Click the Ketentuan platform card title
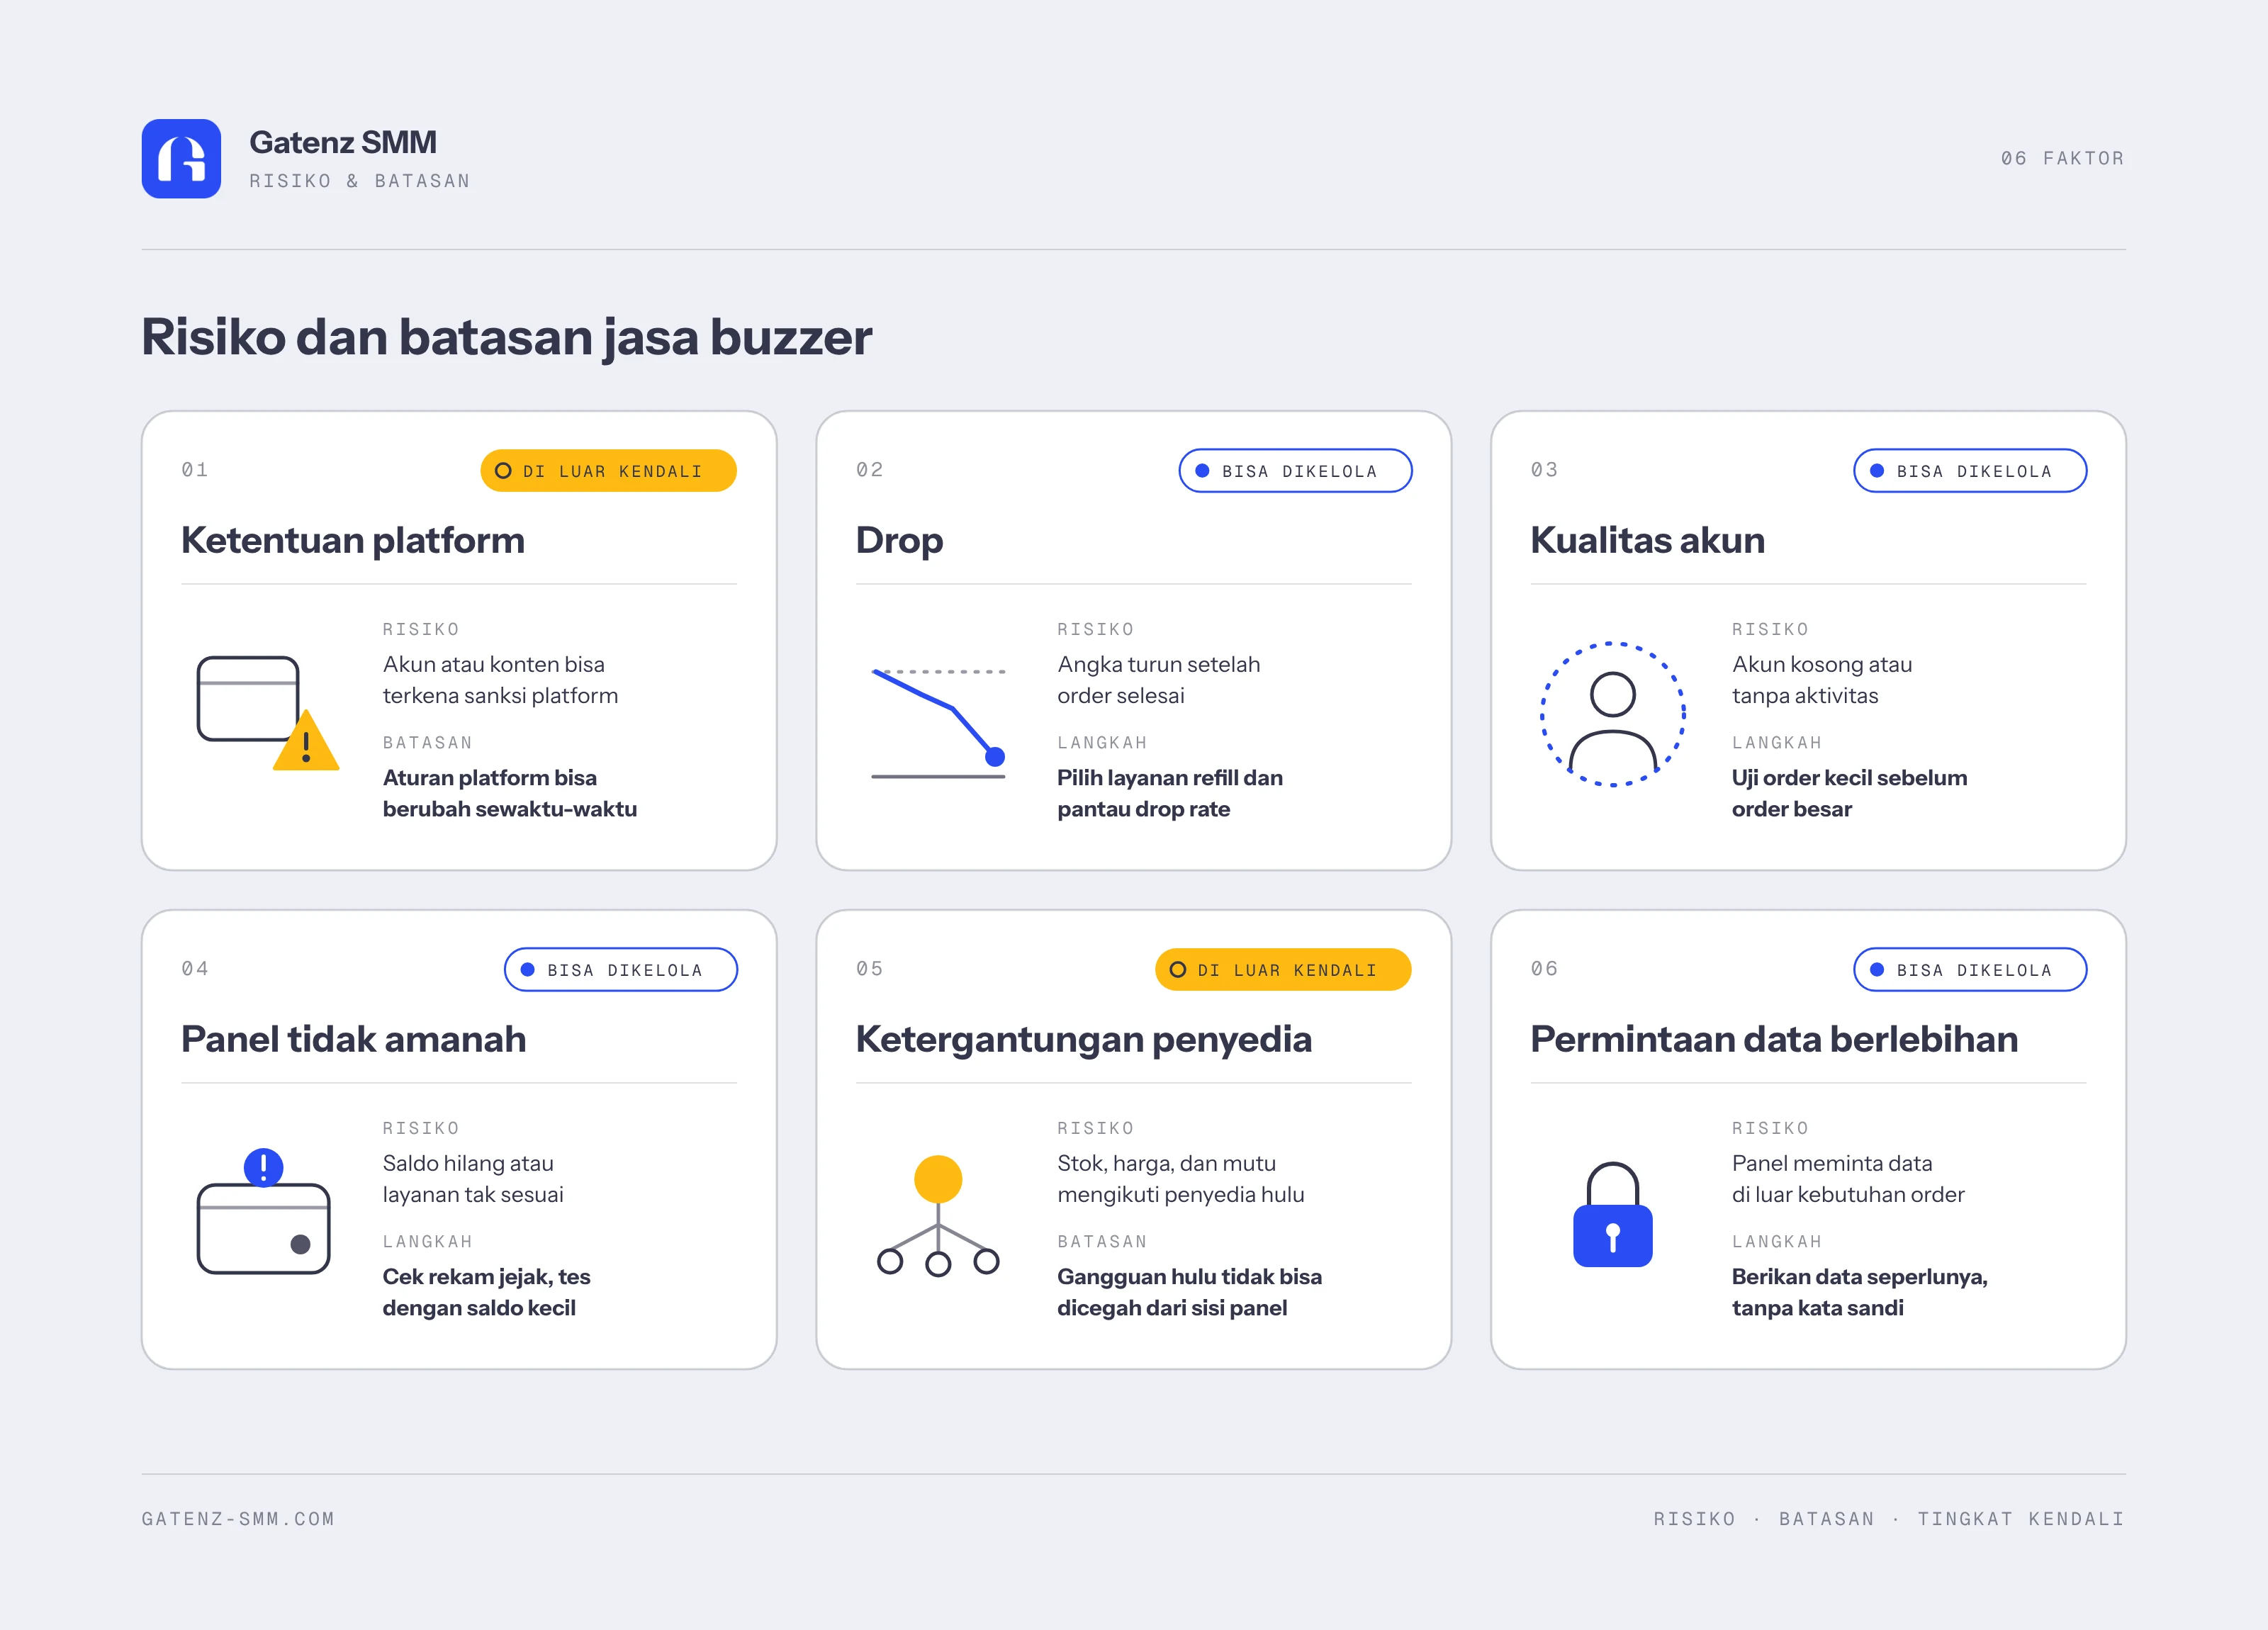This screenshot has width=2268, height=1630. coord(353,540)
